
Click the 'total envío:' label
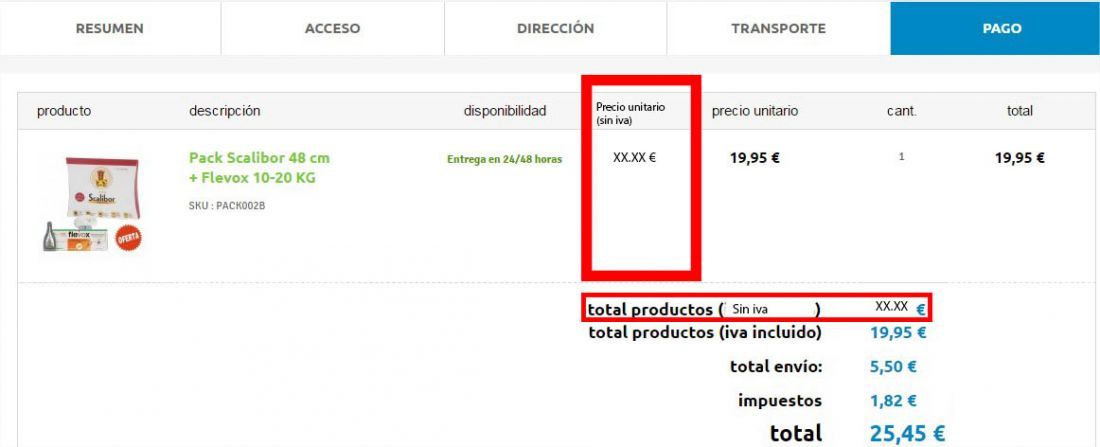(776, 366)
